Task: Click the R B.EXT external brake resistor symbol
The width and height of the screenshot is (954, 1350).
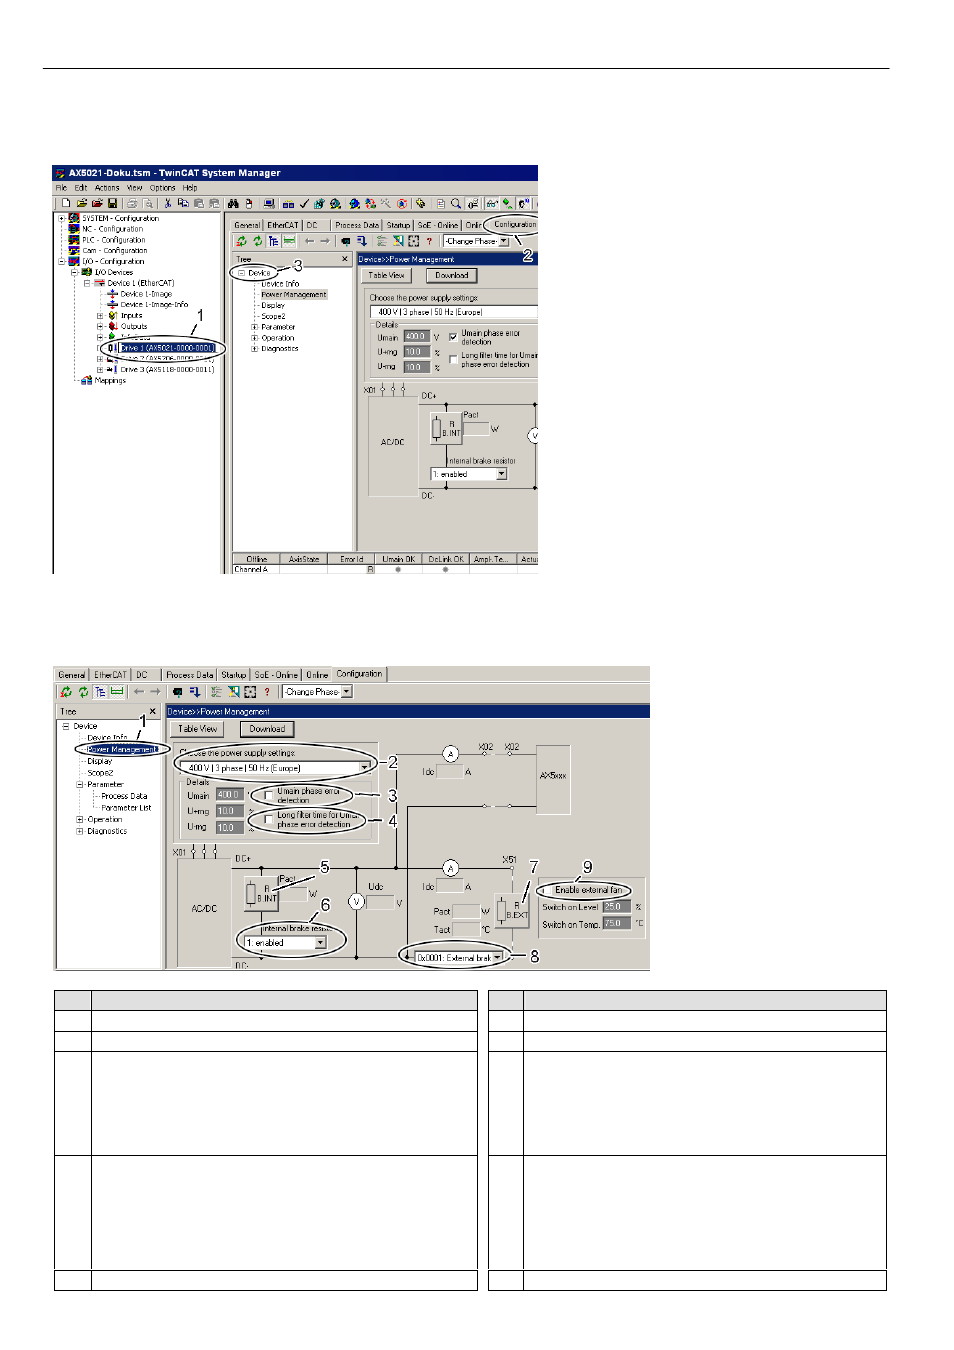Action: (513, 910)
